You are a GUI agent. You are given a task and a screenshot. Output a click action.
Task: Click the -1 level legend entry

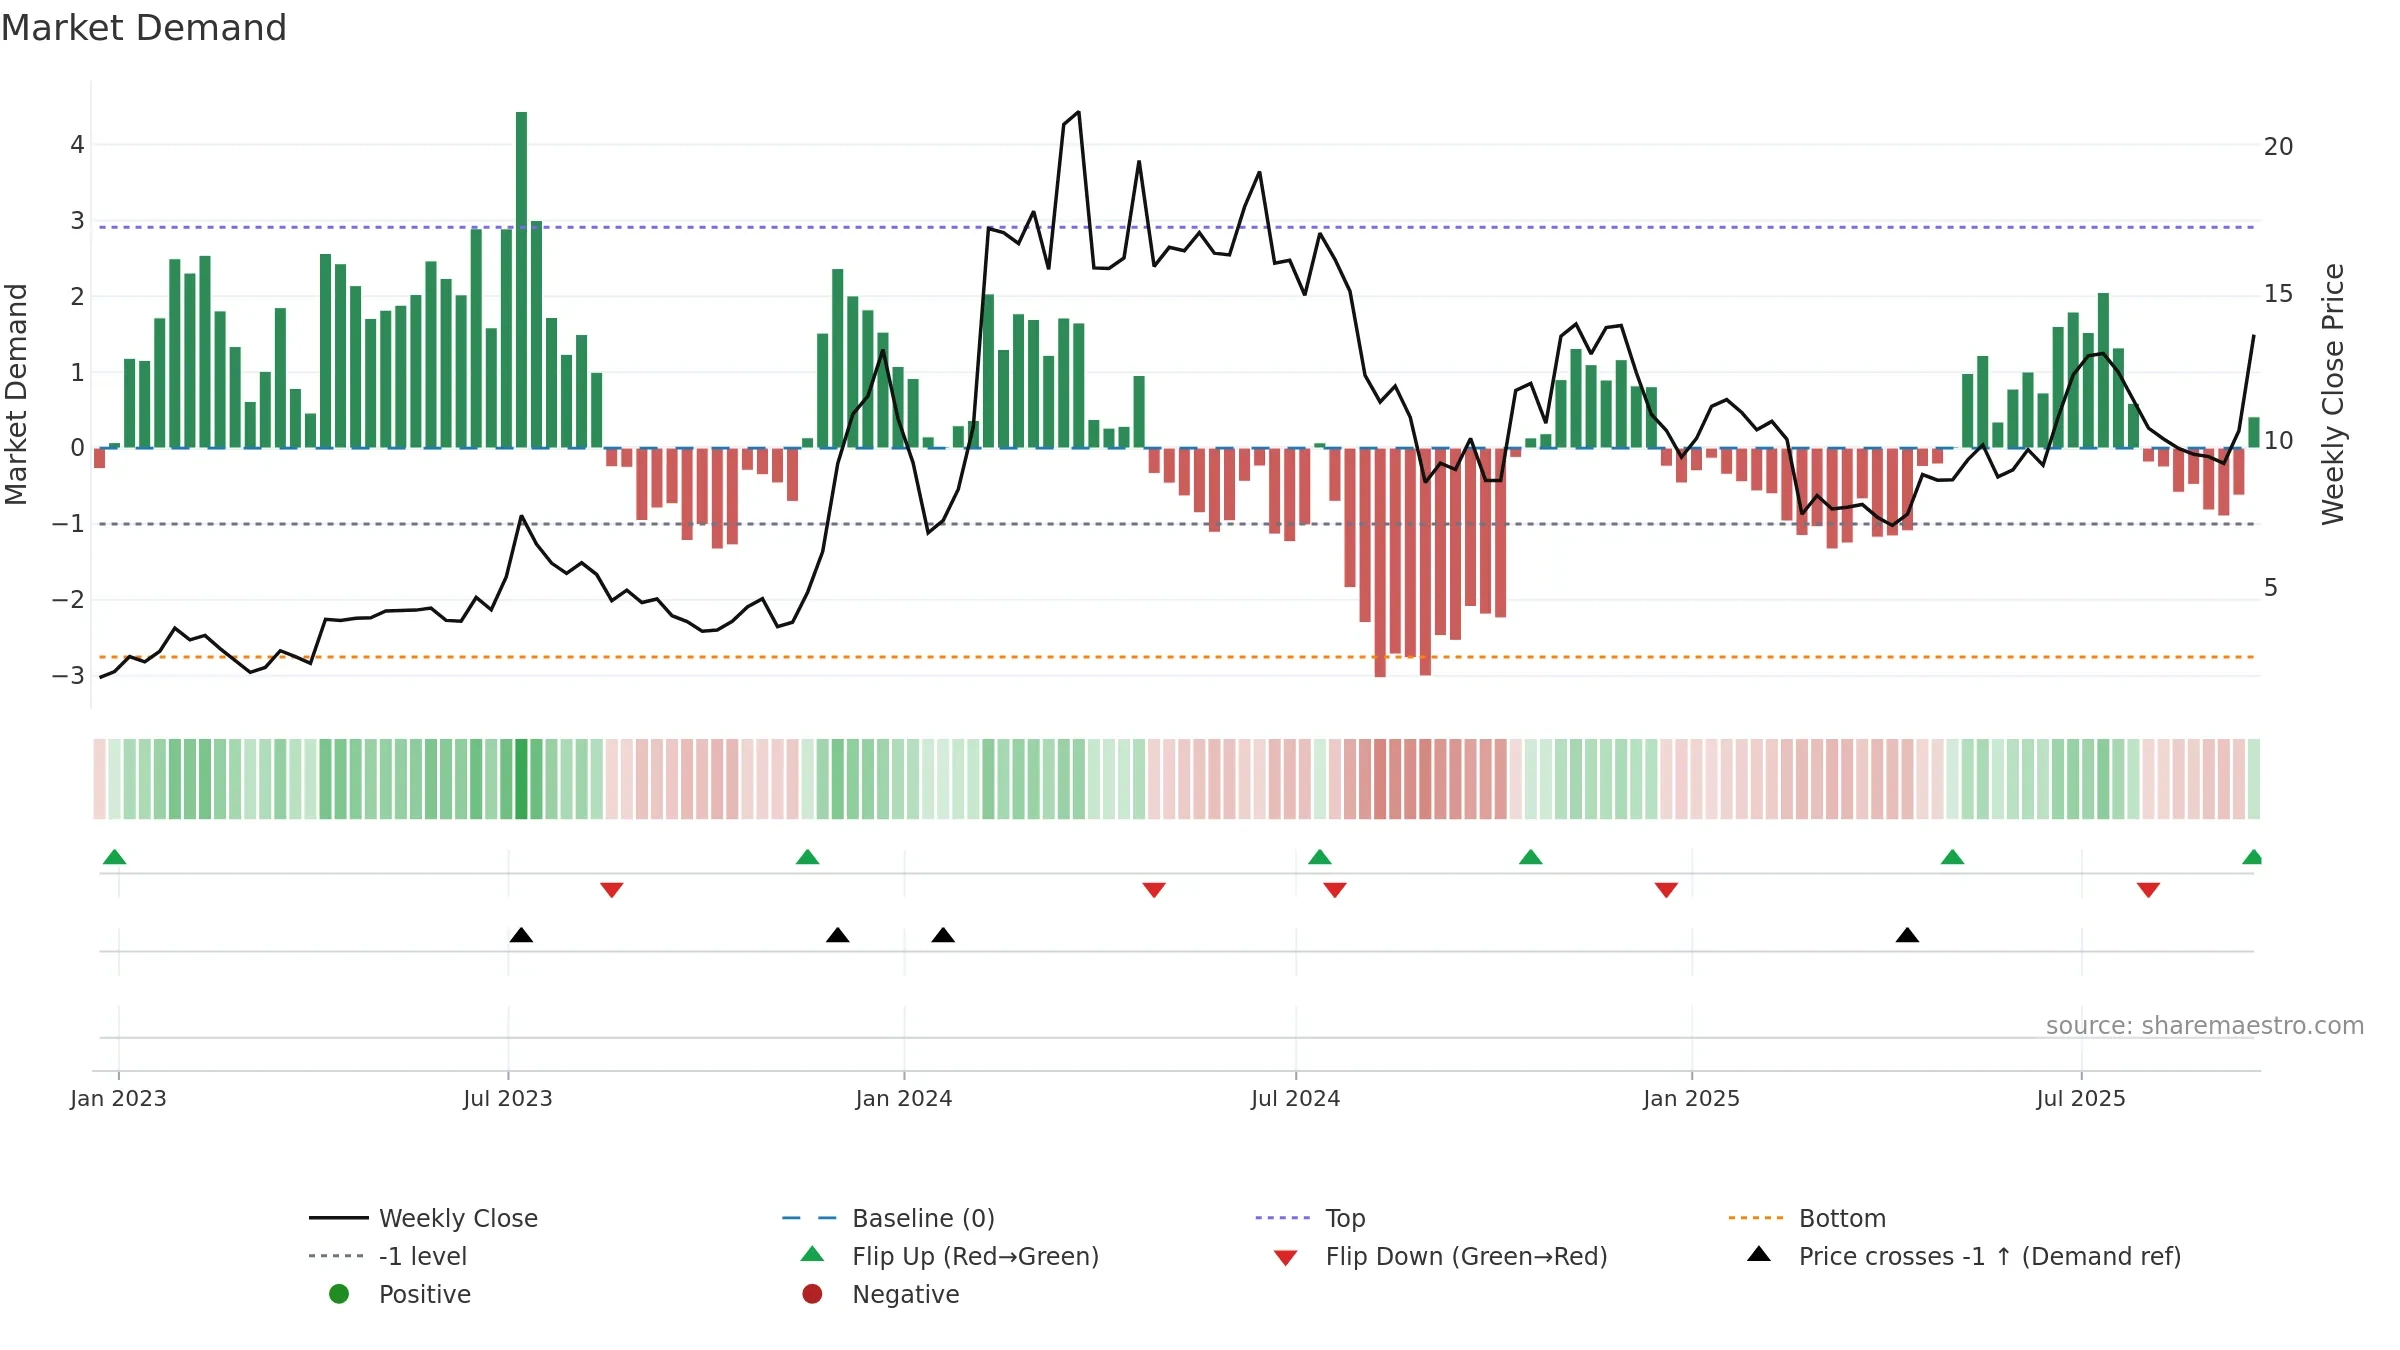point(388,1256)
